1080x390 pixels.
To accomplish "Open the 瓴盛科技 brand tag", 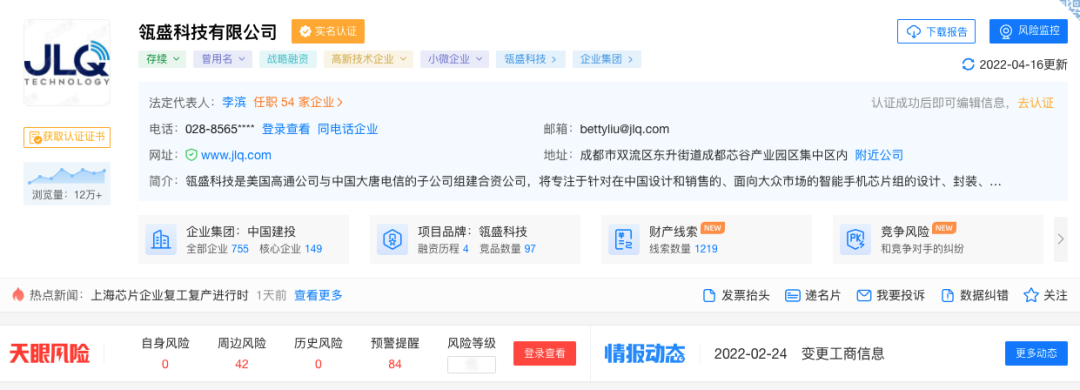I will pos(530,59).
